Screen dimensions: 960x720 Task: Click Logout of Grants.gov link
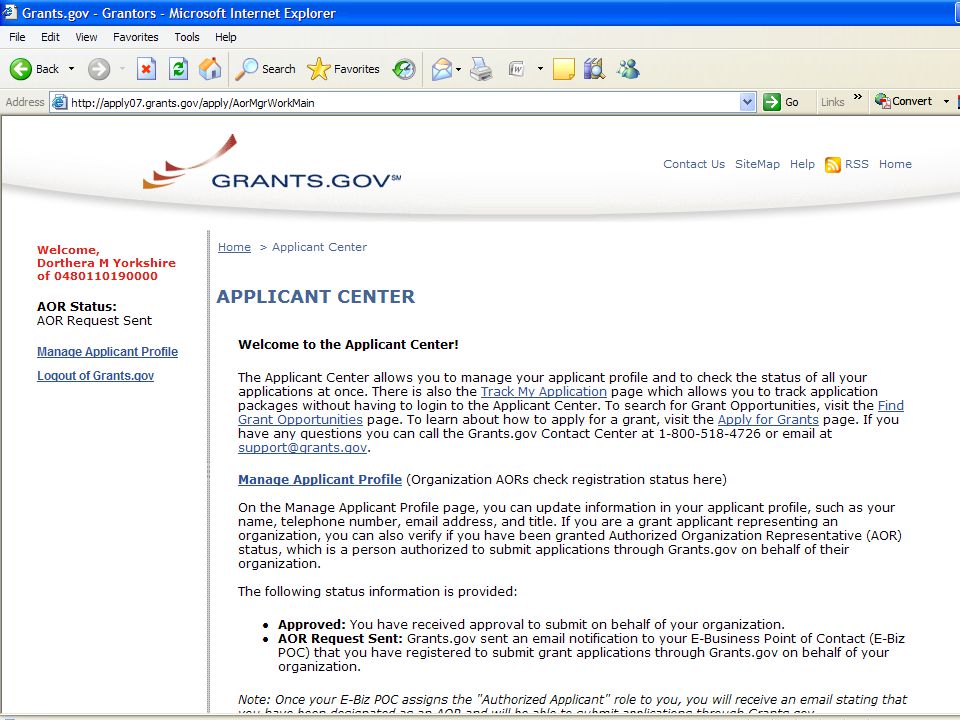coord(96,376)
